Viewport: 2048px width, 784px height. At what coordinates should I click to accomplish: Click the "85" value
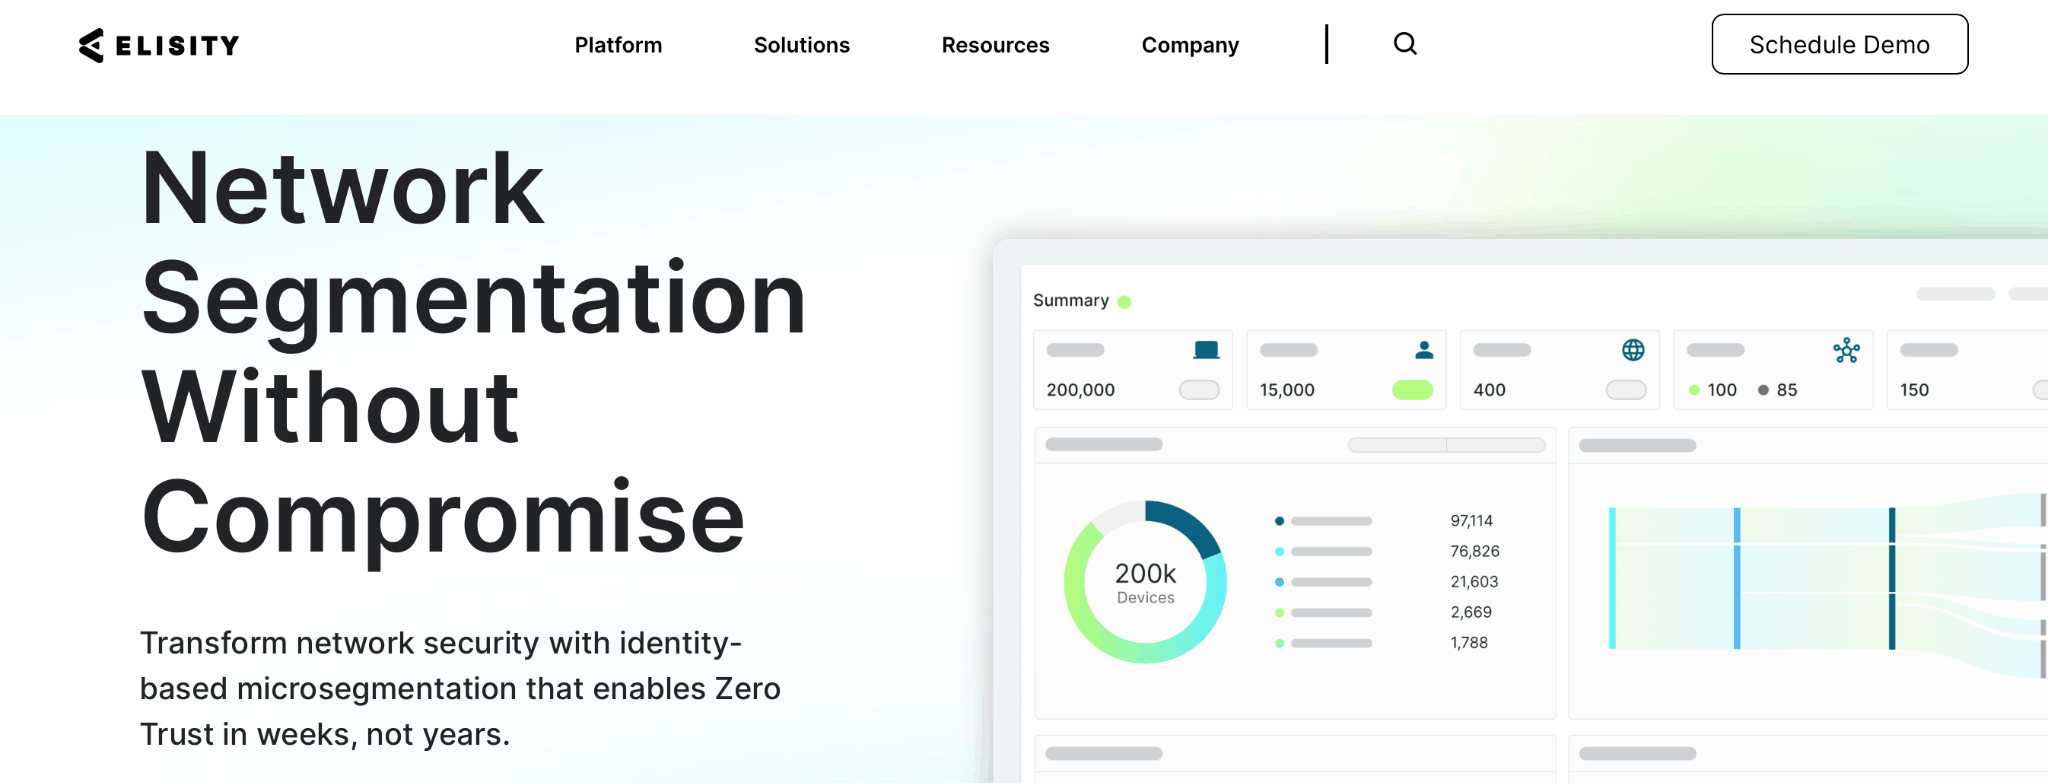pos(1787,390)
